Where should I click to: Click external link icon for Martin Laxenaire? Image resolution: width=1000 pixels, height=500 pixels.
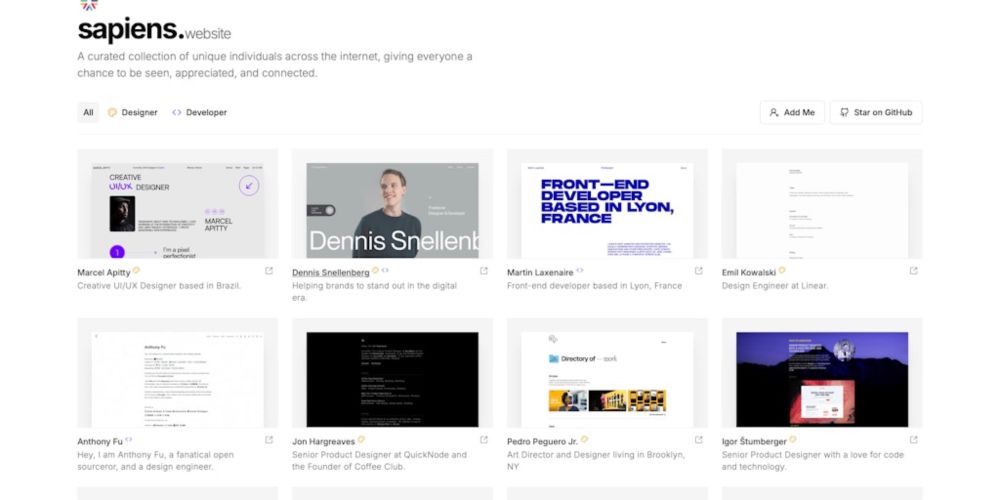point(699,271)
